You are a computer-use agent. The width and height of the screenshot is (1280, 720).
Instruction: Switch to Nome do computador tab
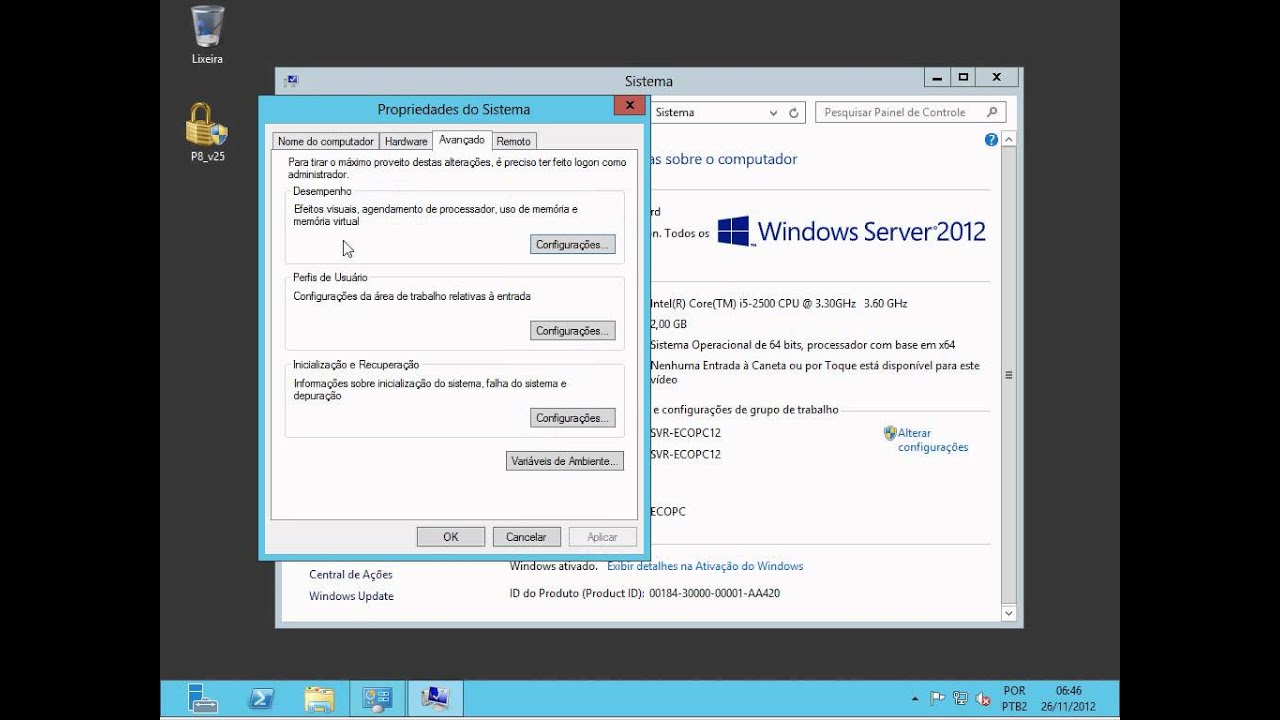pyautogui.click(x=326, y=141)
